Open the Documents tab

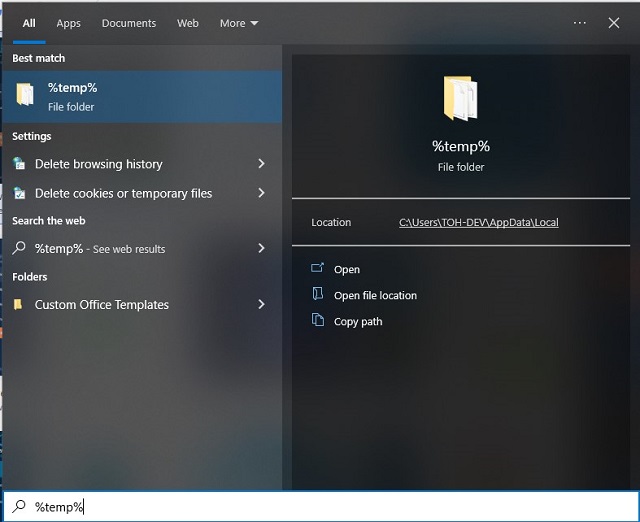129,23
